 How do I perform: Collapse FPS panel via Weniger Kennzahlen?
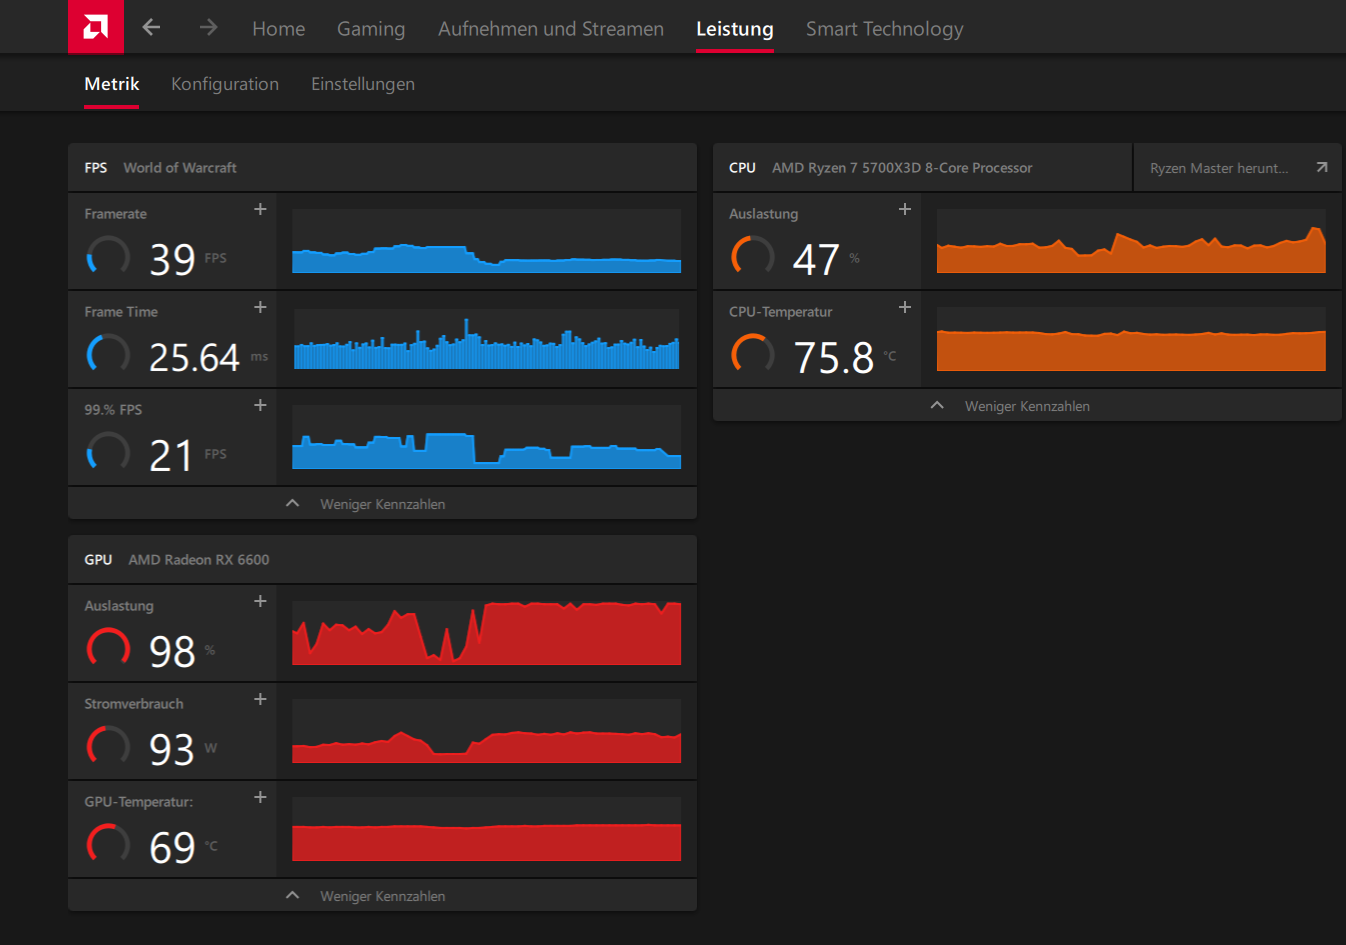point(382,504)
